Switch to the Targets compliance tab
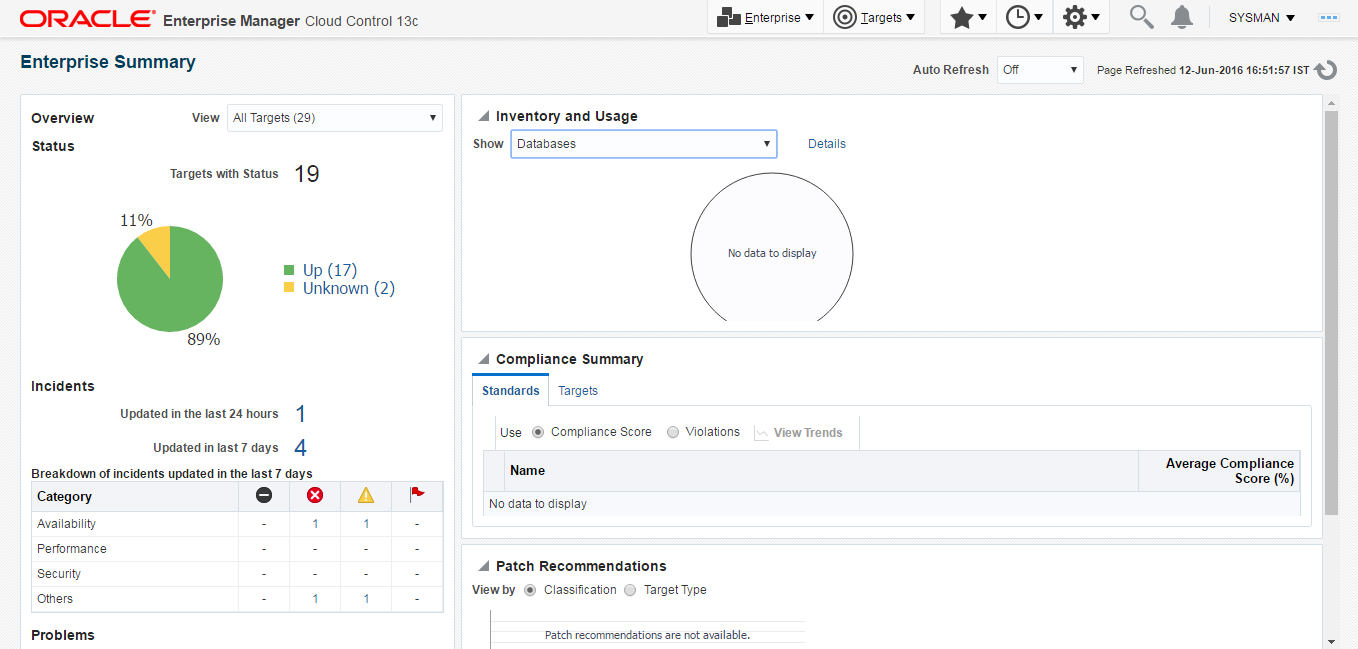 (578, 390)
